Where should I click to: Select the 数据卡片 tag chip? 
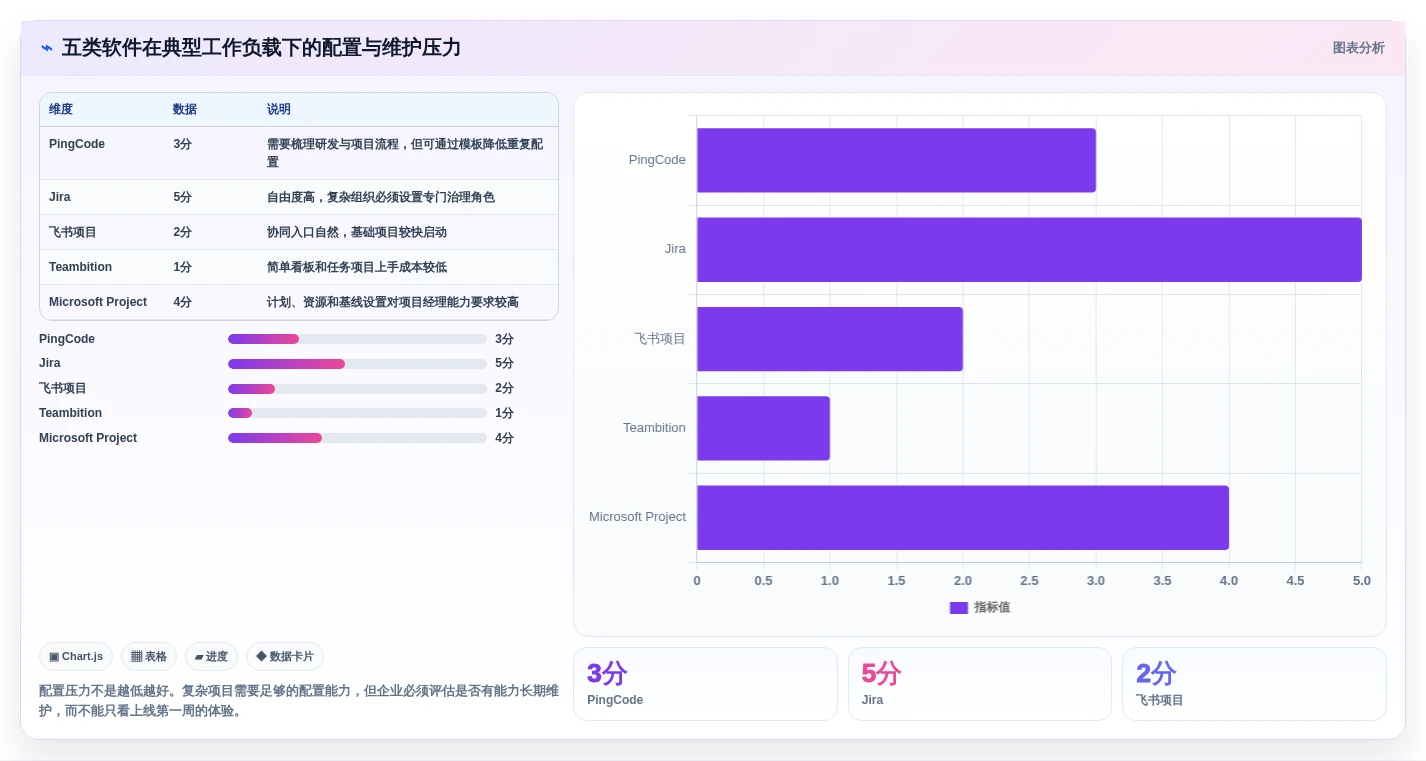pos(285,657)
